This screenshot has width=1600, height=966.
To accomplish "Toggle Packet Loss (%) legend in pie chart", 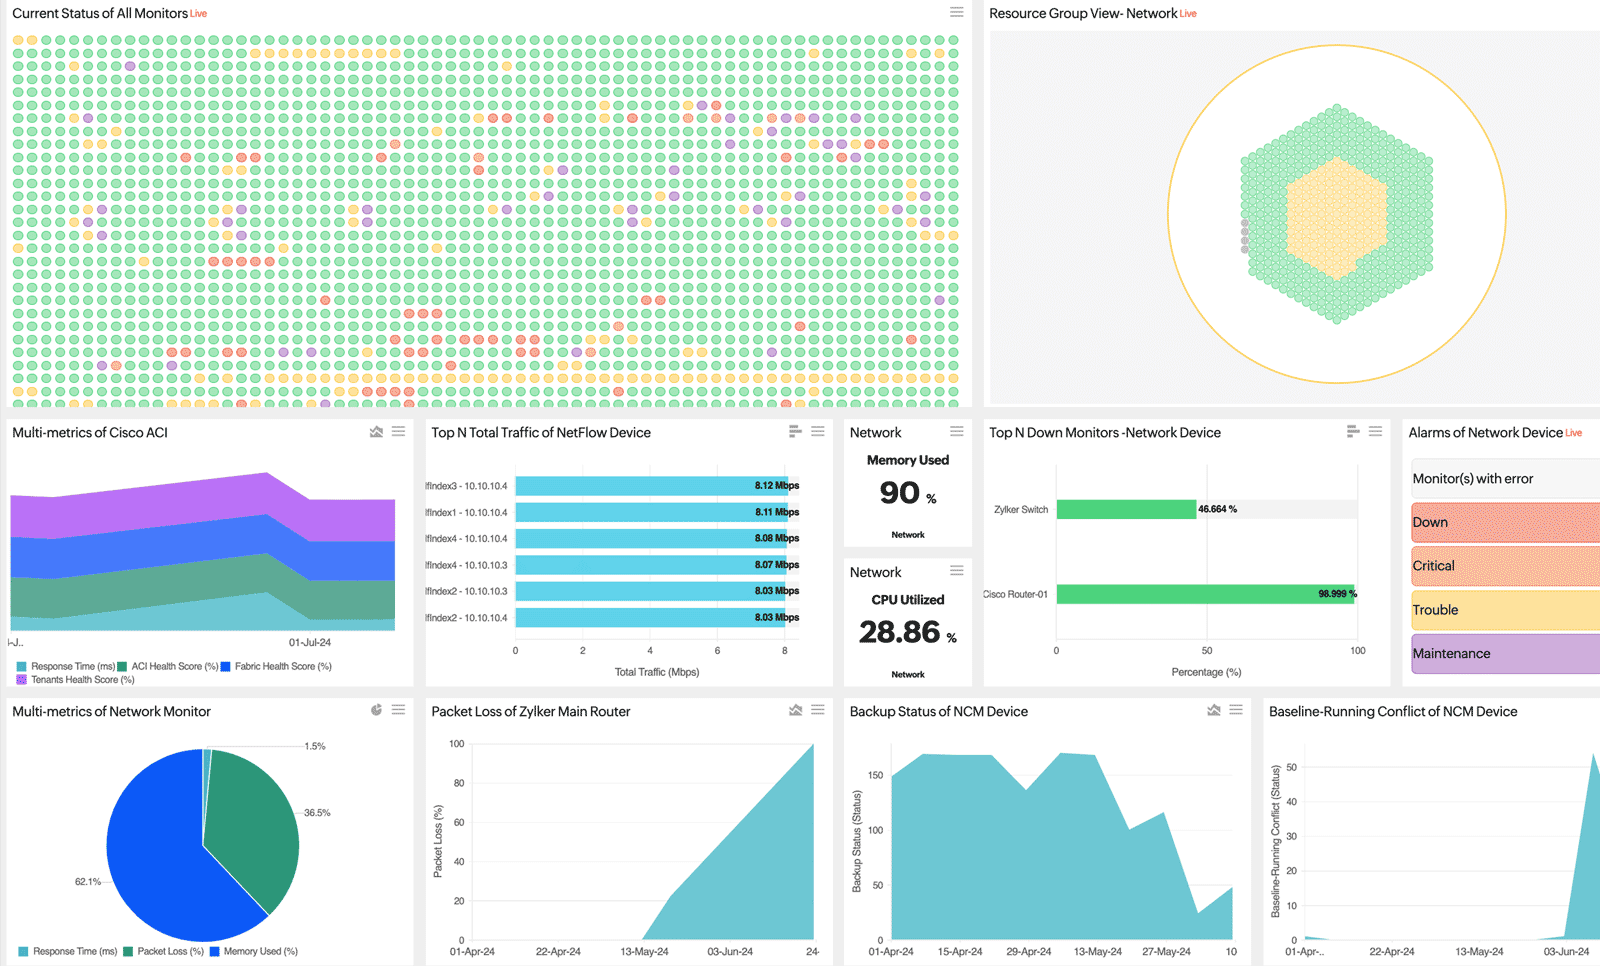I will tap(164, 951).
